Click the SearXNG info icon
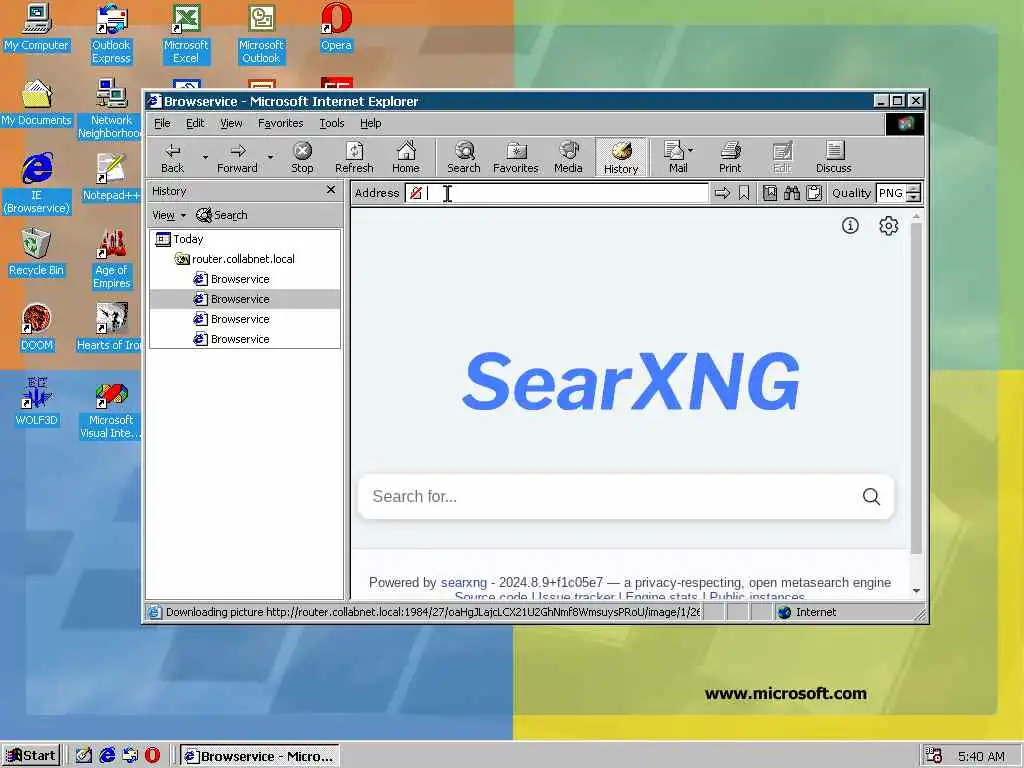This screenshot has width=1024, height=768. [x=850, y=226]
